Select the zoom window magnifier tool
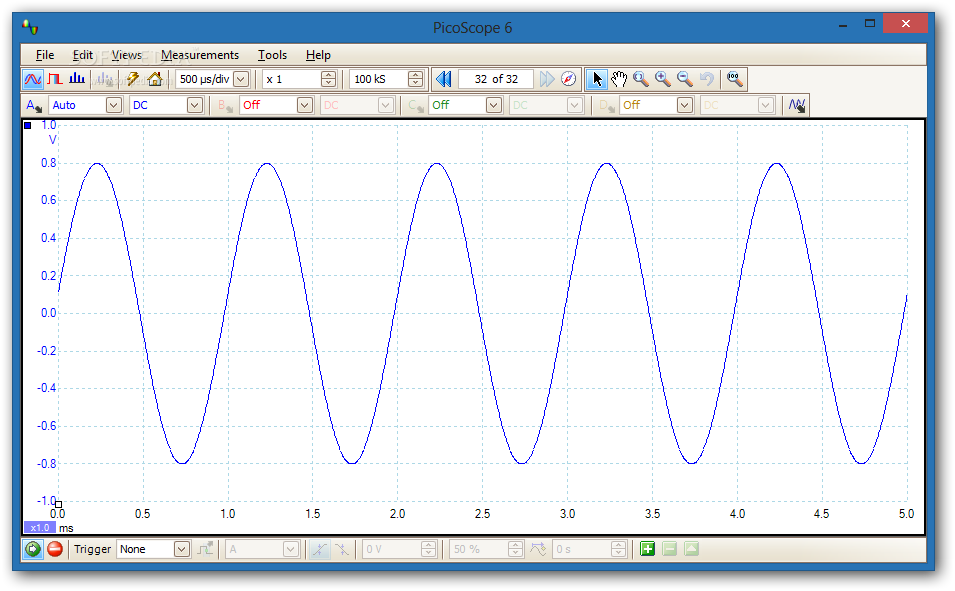Screen dimensions: 955x591 pos(641,79)
